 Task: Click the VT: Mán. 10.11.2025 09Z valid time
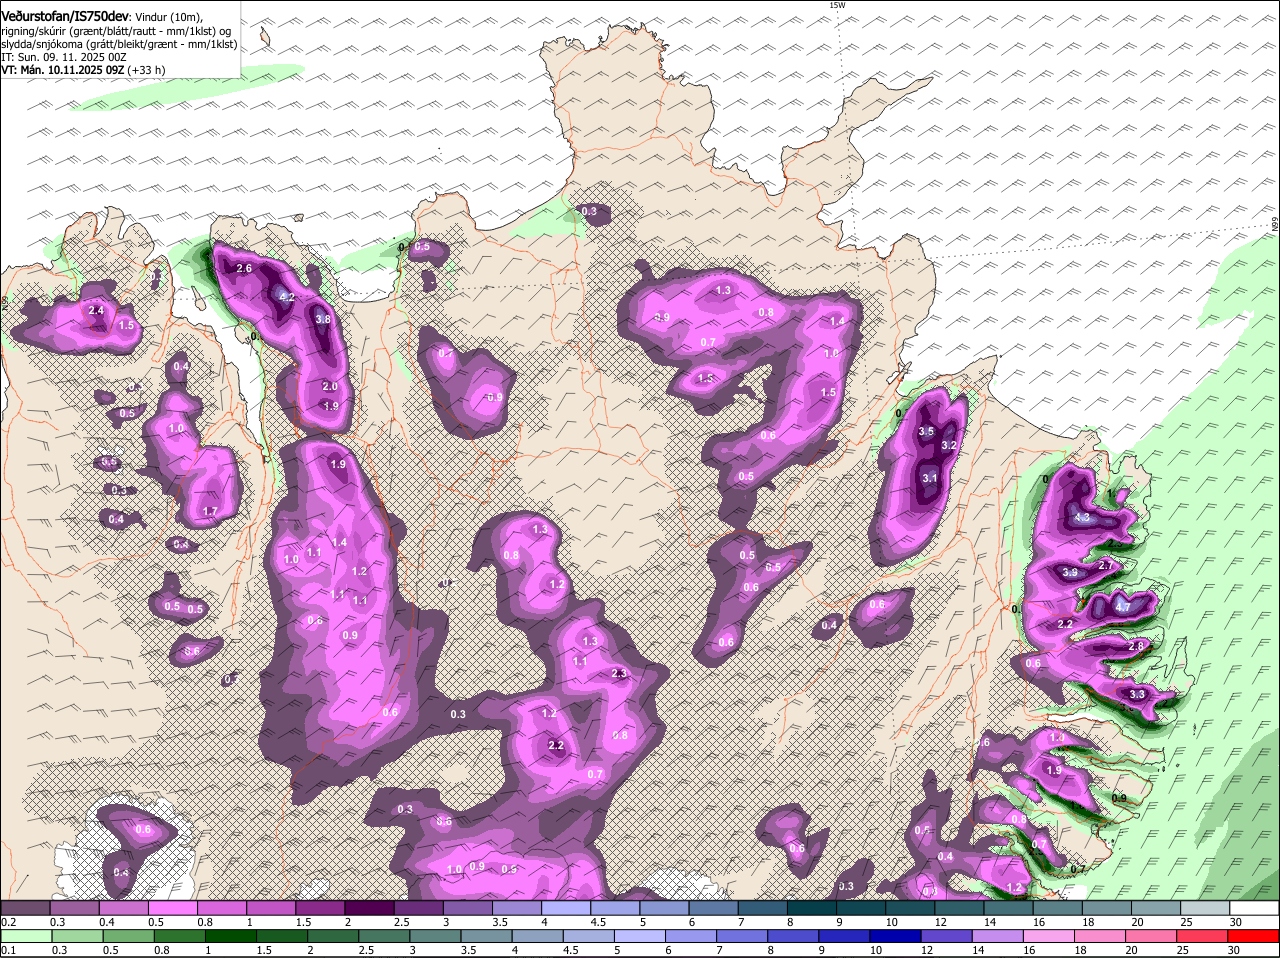point(62,70)
